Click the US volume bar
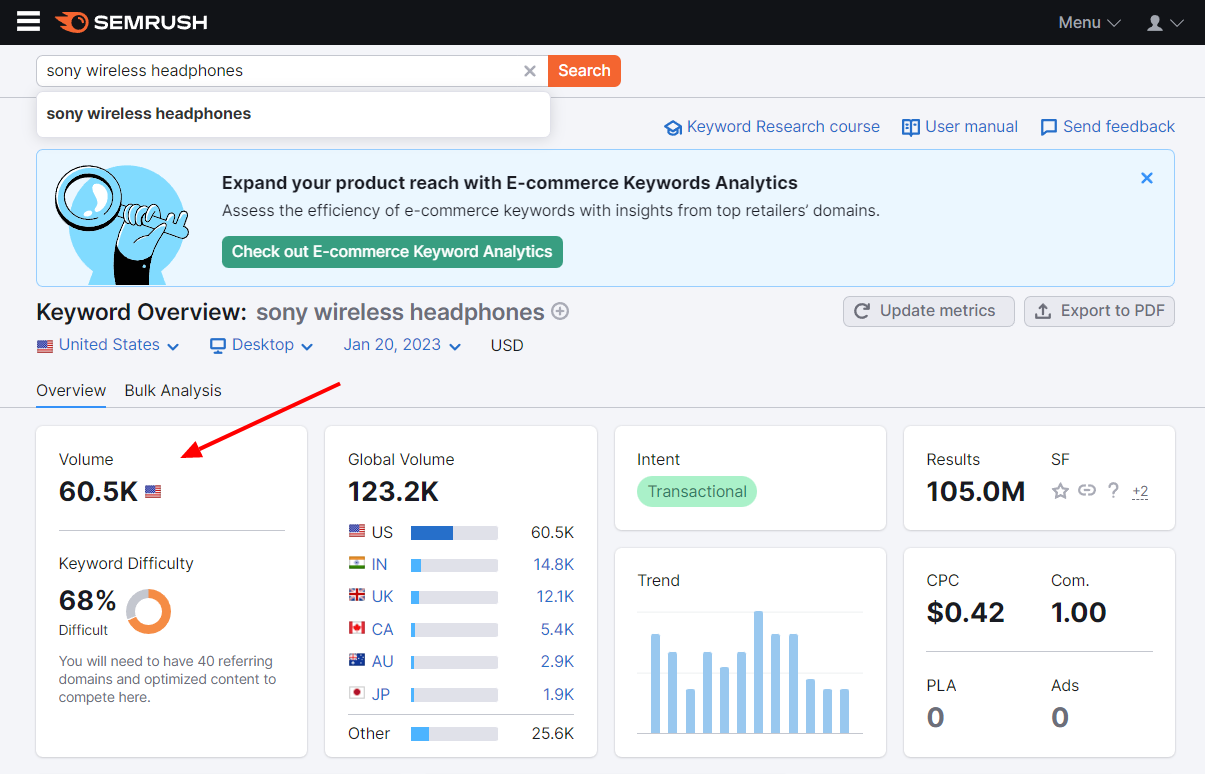This screenshot has height=774, width=1205. tap(454, 533)
